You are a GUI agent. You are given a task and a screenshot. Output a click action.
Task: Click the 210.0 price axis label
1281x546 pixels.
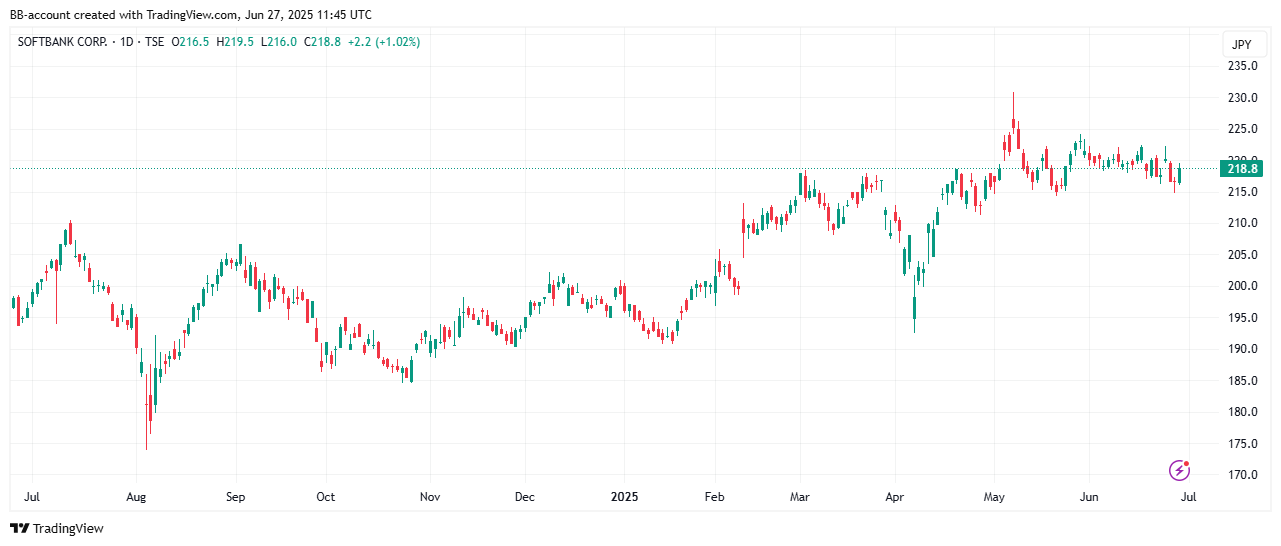click(1242, 223)
